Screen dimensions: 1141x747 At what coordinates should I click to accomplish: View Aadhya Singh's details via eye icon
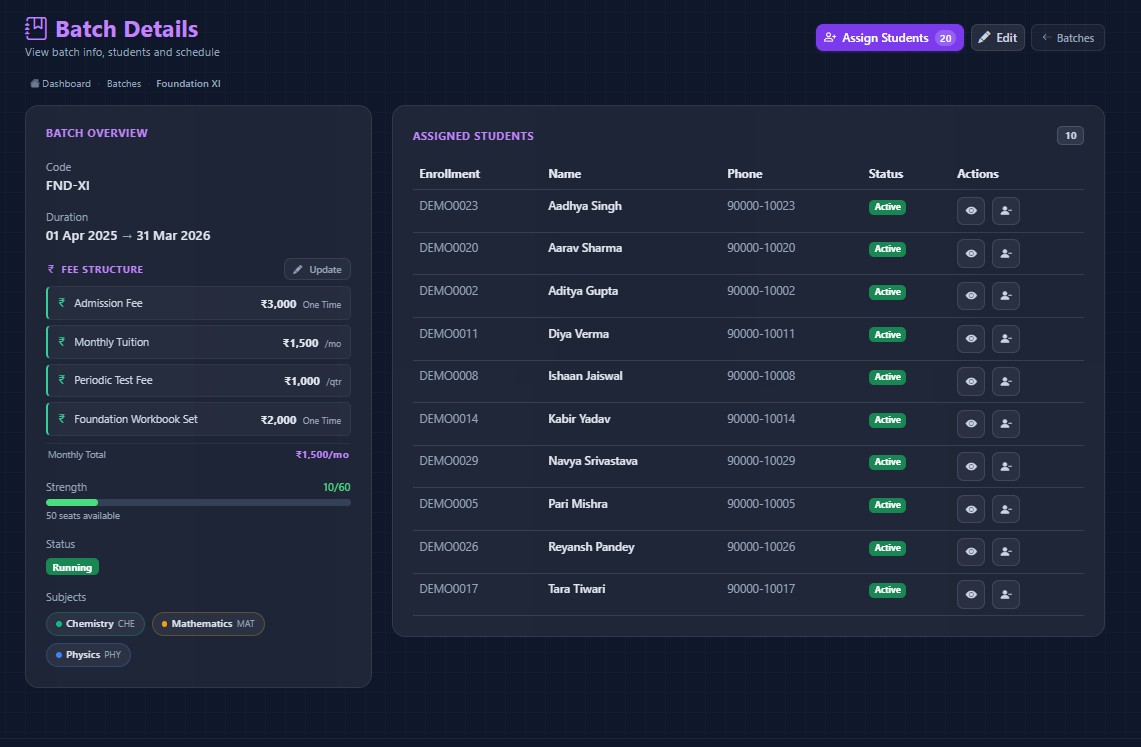pos(971,211)
